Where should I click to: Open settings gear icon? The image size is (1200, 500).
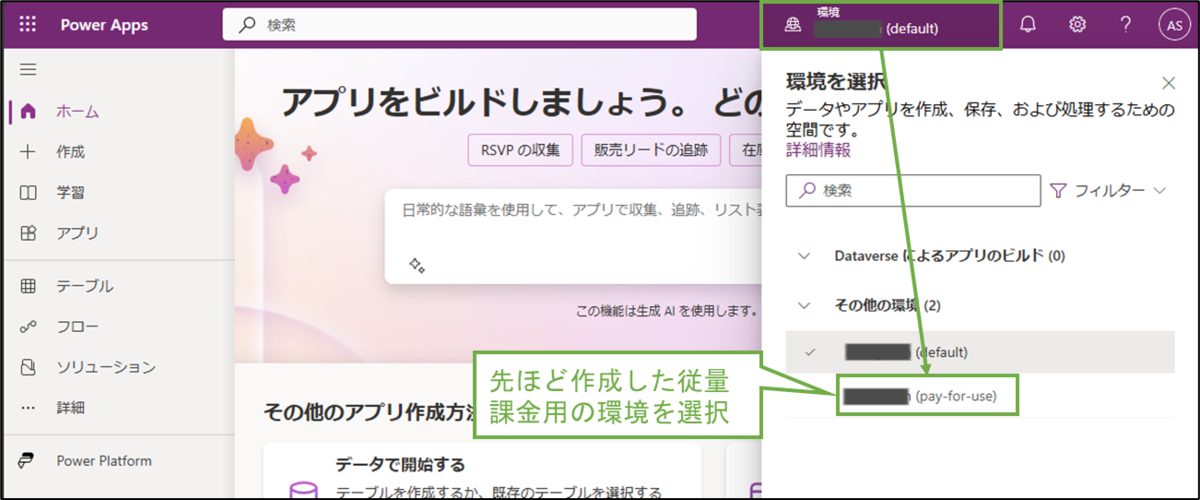(x=1078, y=25)
